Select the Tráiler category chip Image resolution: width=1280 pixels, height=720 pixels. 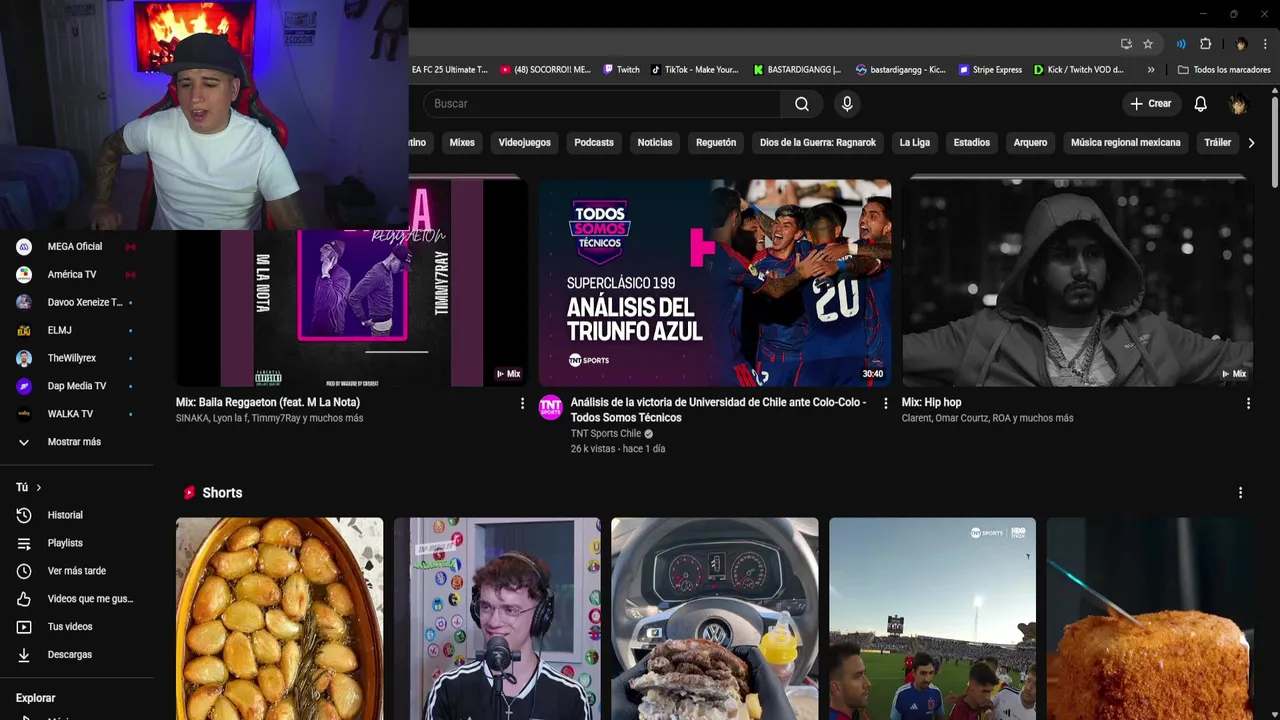[x=1218, y=143]
